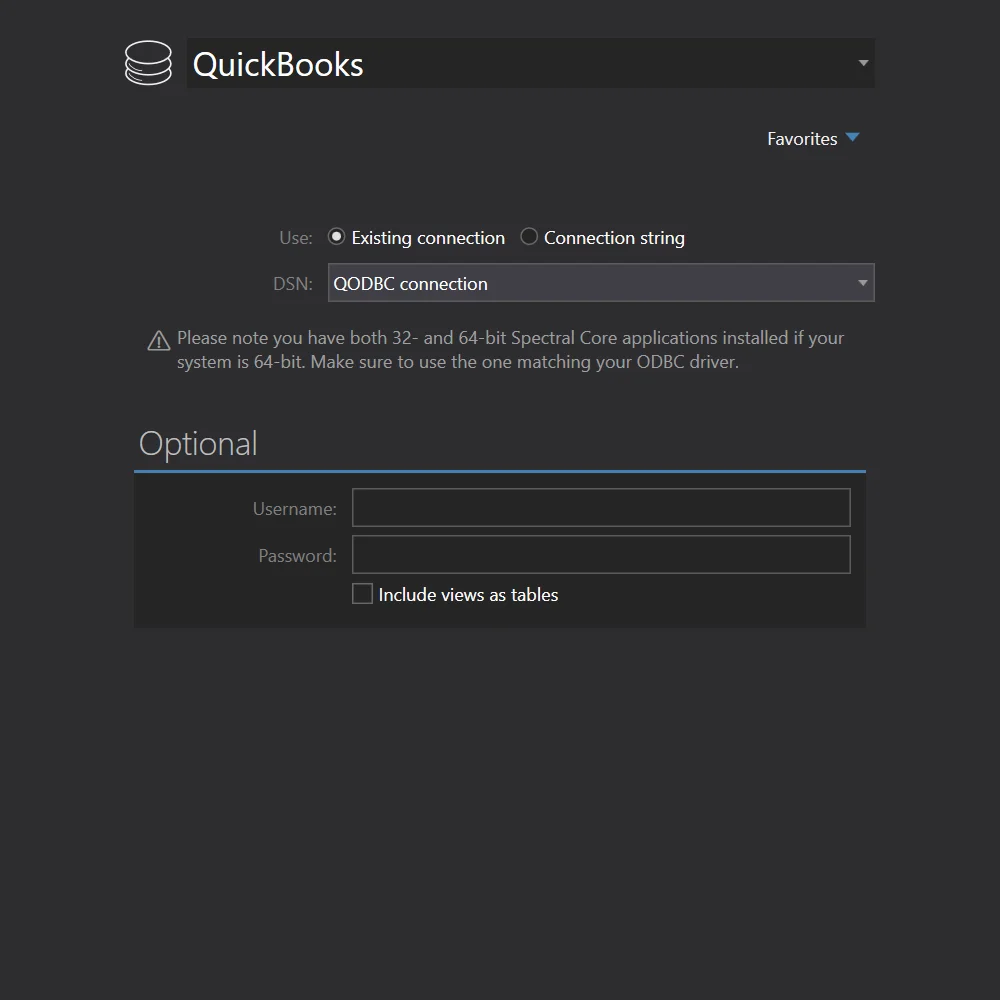Select the Existing connection radio button

pos(336,236)
